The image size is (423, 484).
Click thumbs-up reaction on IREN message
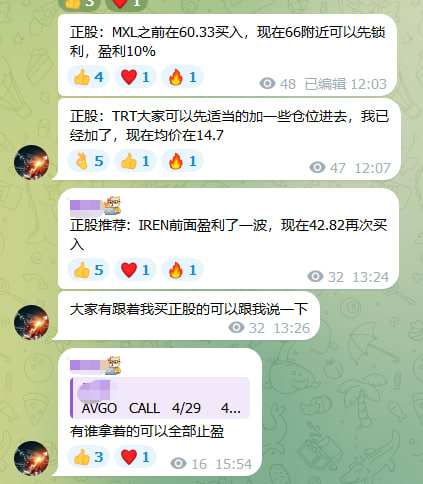pyautogui.click(x=88, y=270)
